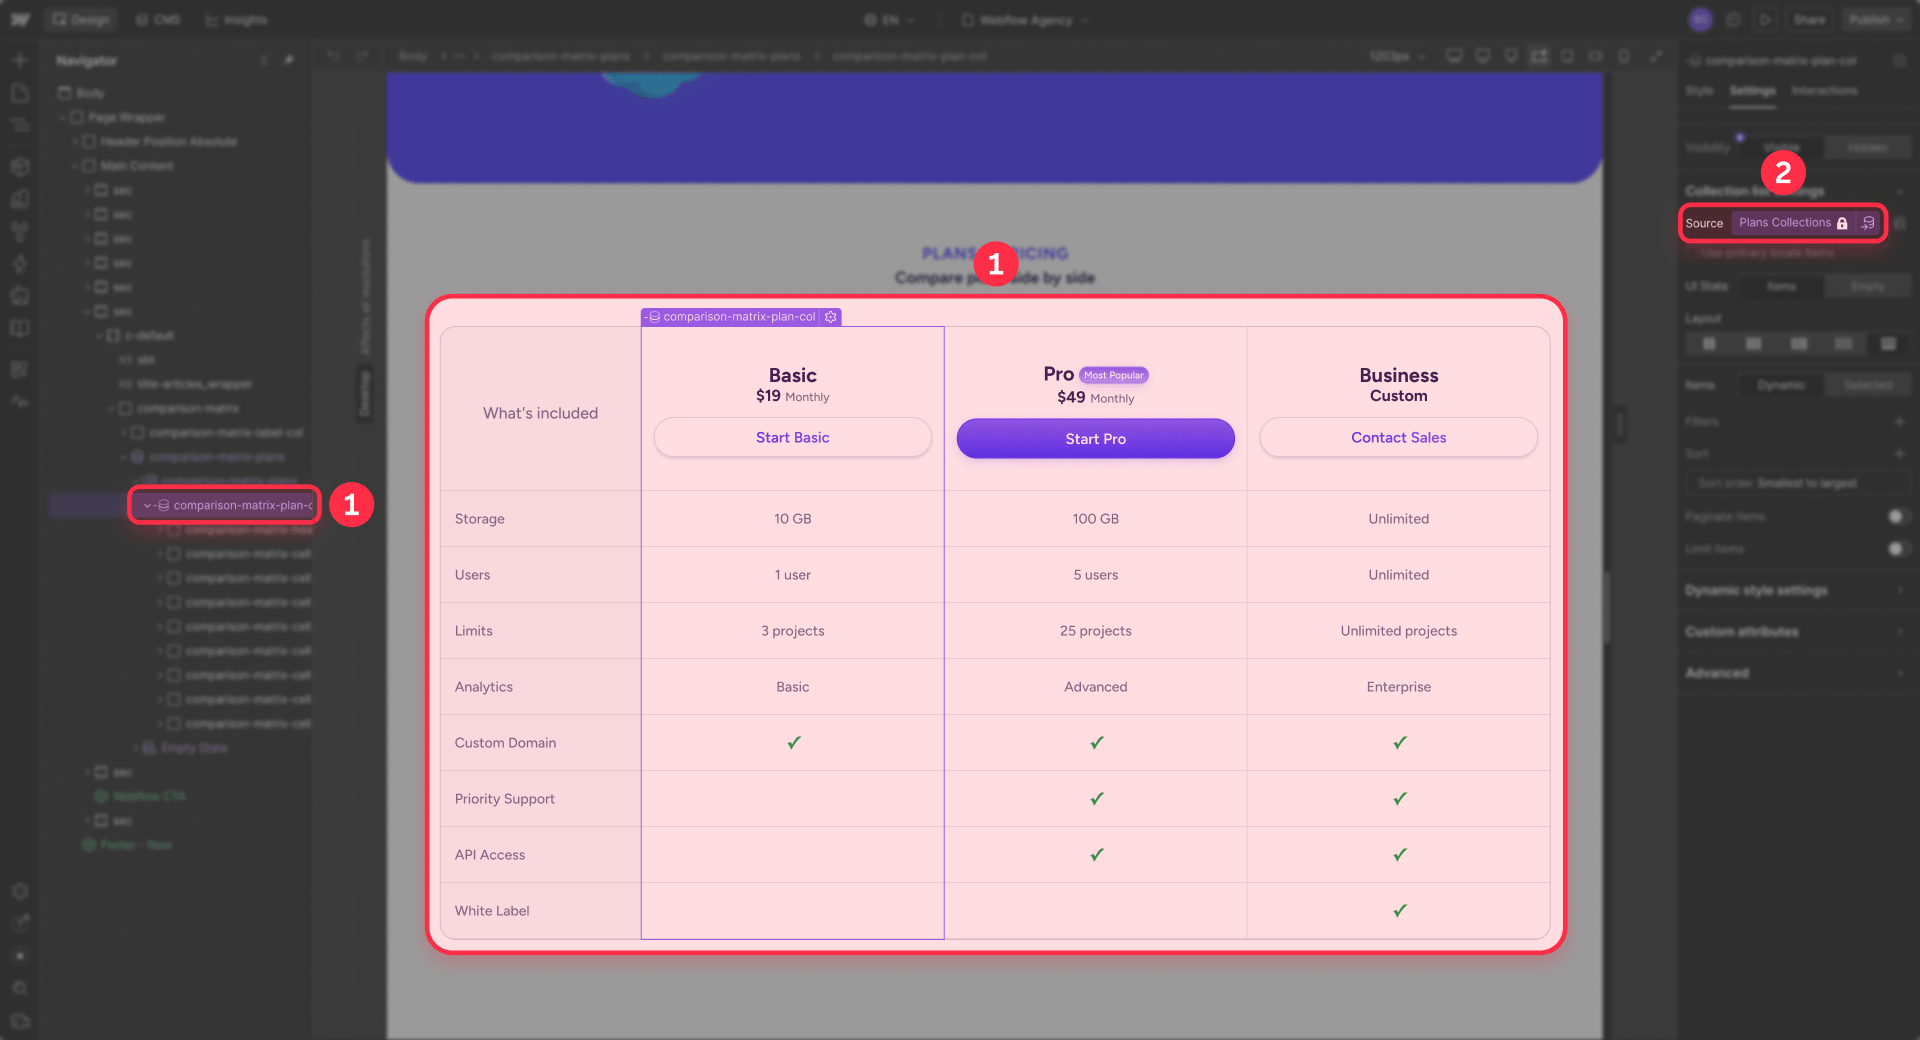Open settings gear on comparison-matrix-plan-col label

(x=831, y=317)
